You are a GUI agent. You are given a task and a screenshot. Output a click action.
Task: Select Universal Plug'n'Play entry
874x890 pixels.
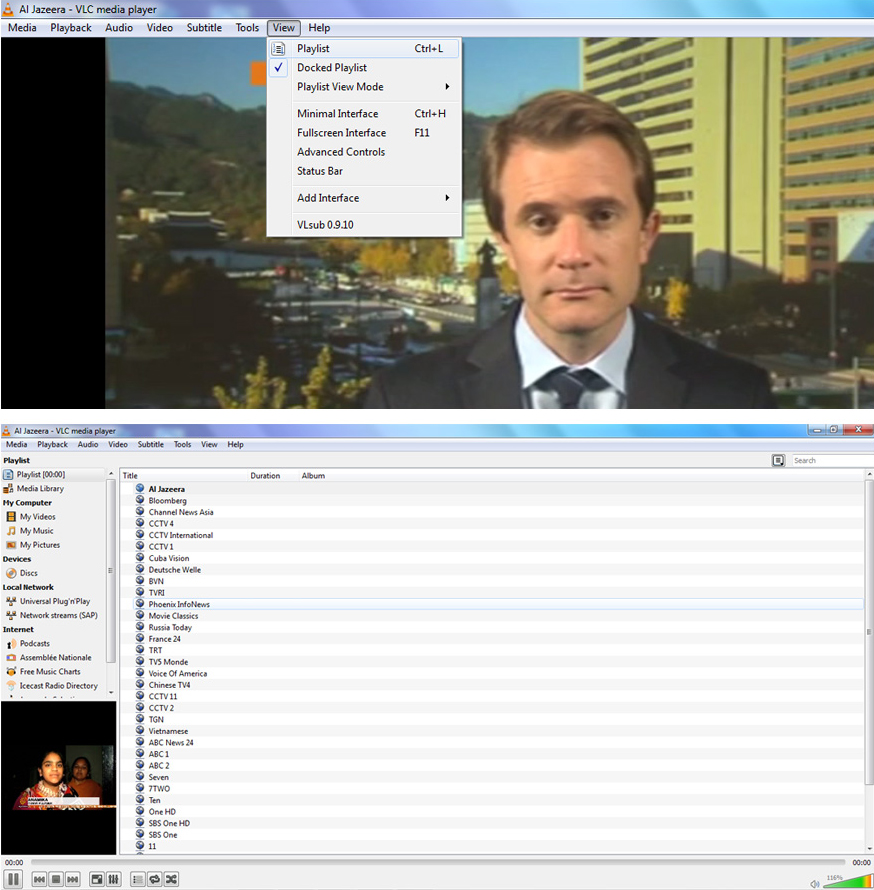(54, 601)
